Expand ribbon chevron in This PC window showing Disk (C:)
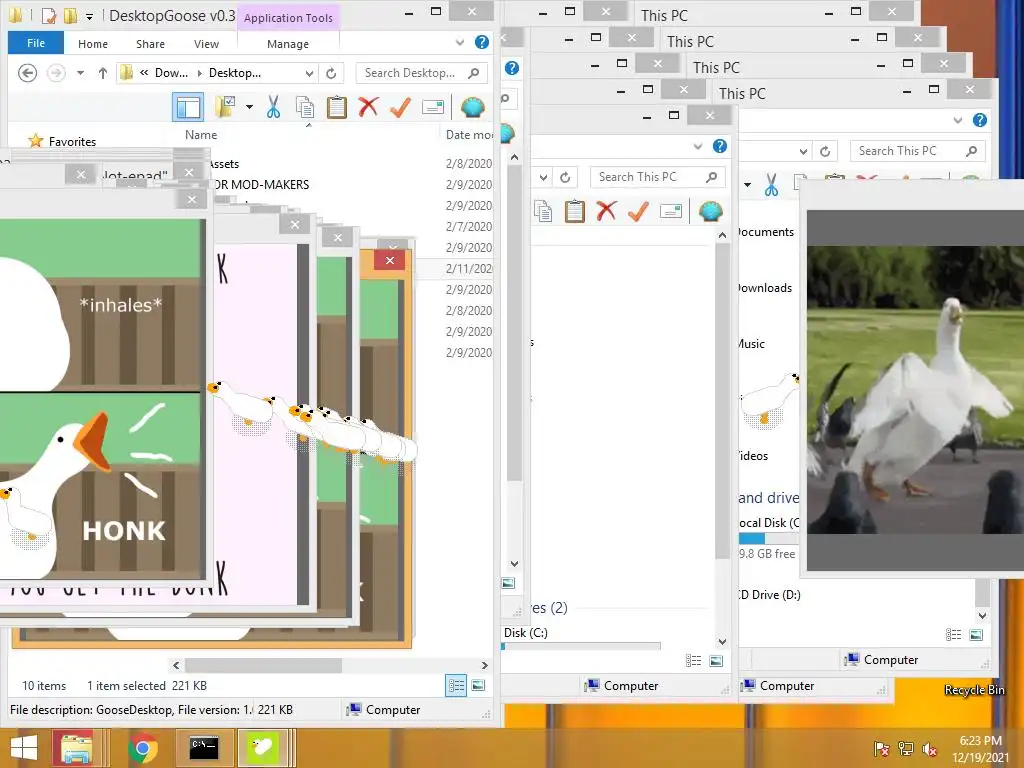The height and width of the screenshot is (768, 1024). pos(697,146)
